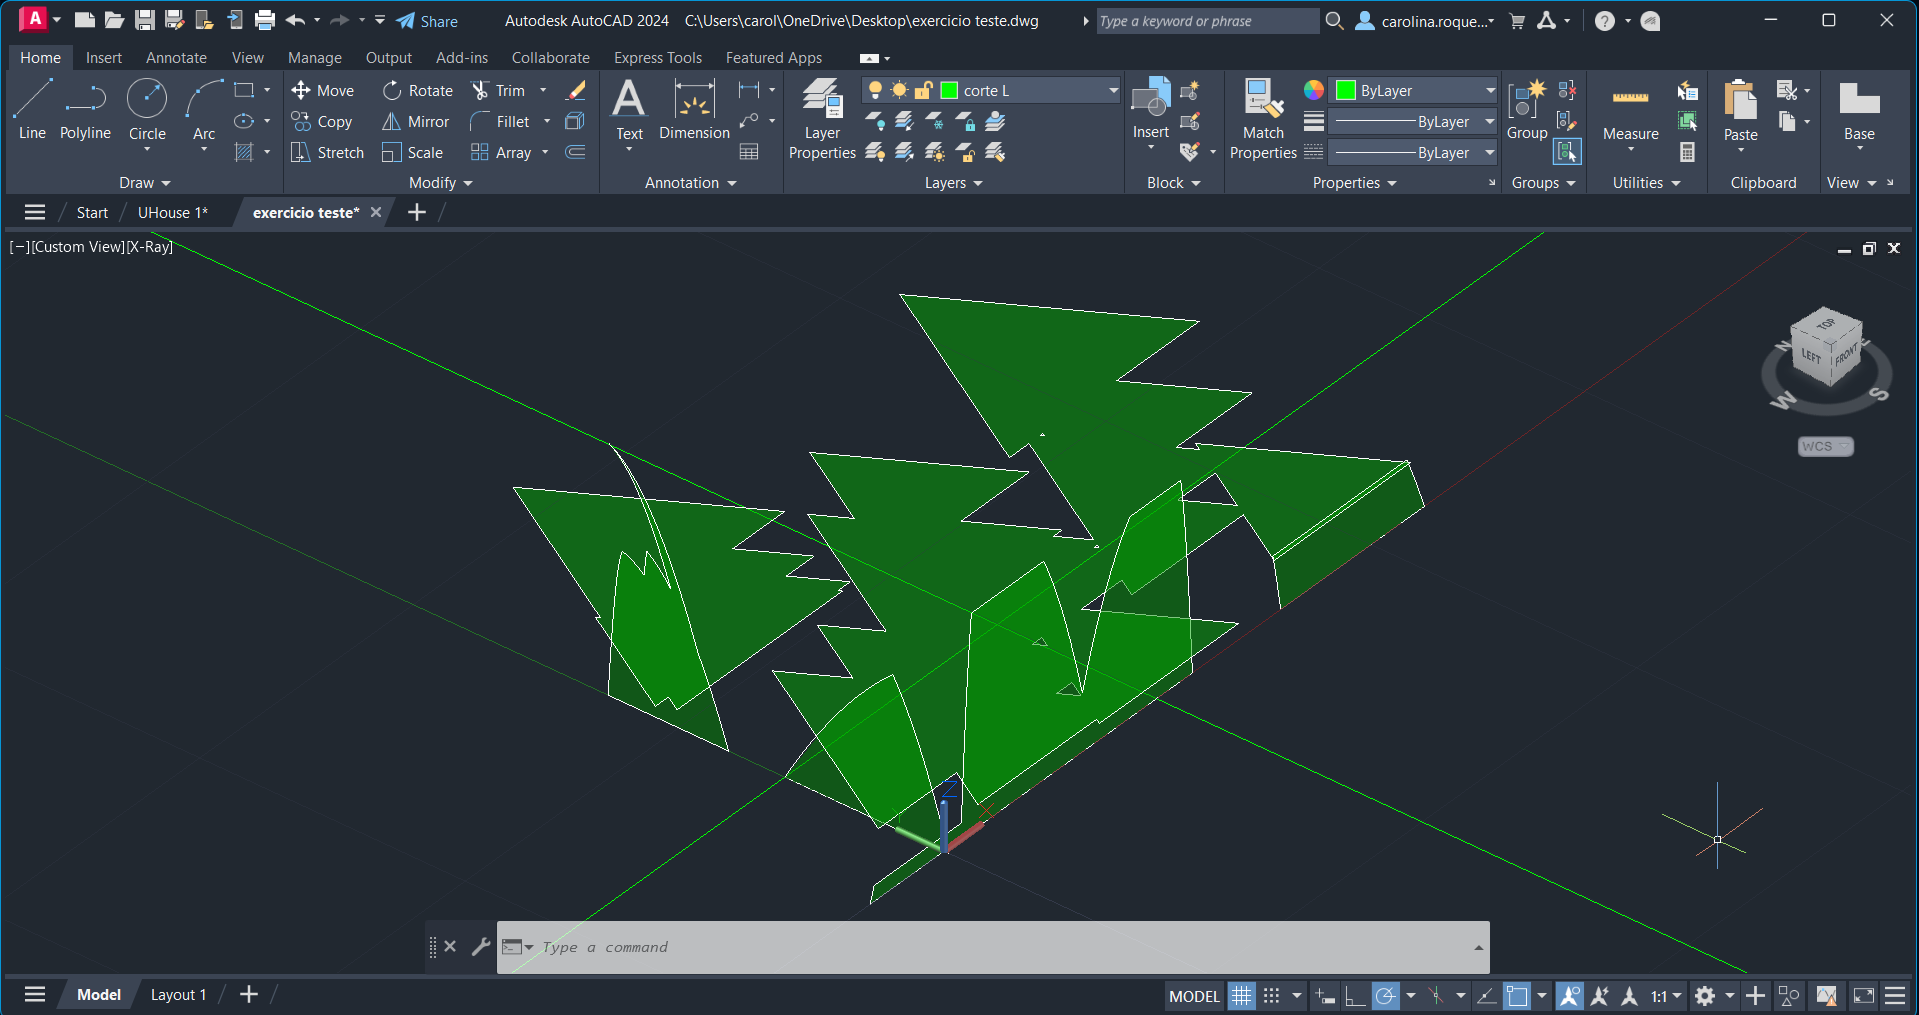The image size is (1919, 1015).
Task: Activate the Rotate tool
Action: tap(418, 91)
